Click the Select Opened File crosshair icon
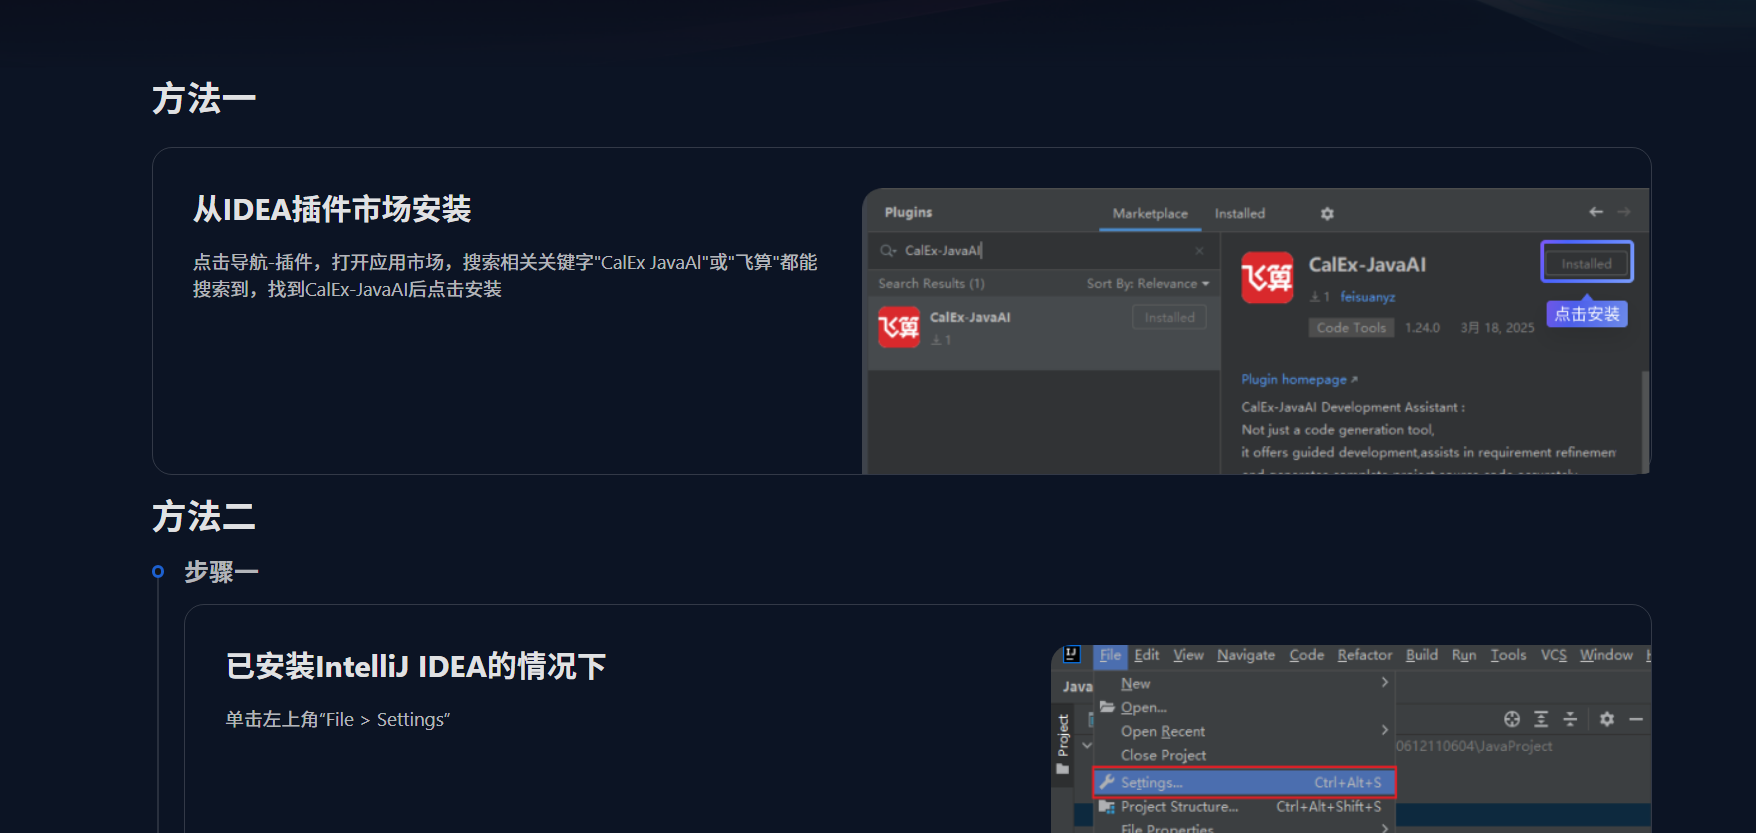1756x833 pixels. click(x=1512, y=719)
